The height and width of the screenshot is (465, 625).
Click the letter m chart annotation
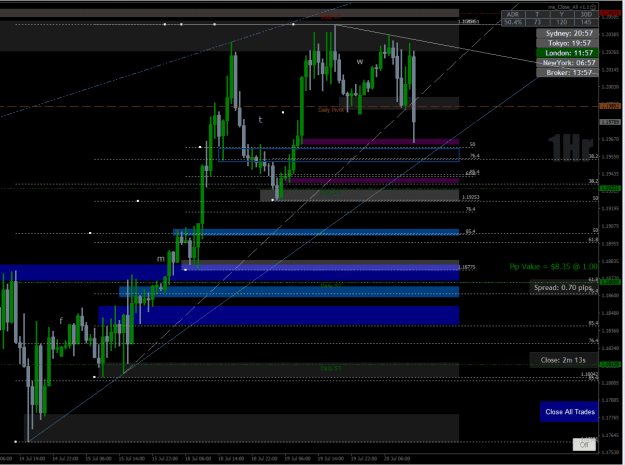[x=161, y=259]
